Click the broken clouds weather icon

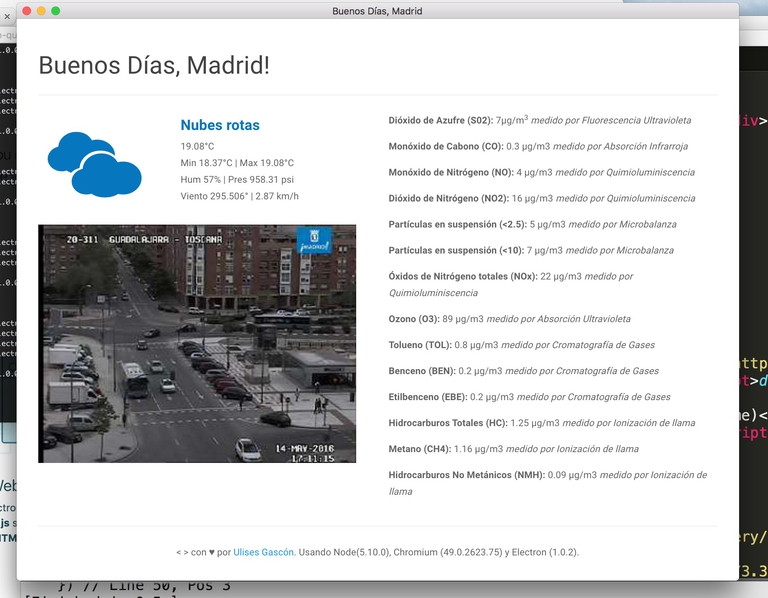pos(95,165)
